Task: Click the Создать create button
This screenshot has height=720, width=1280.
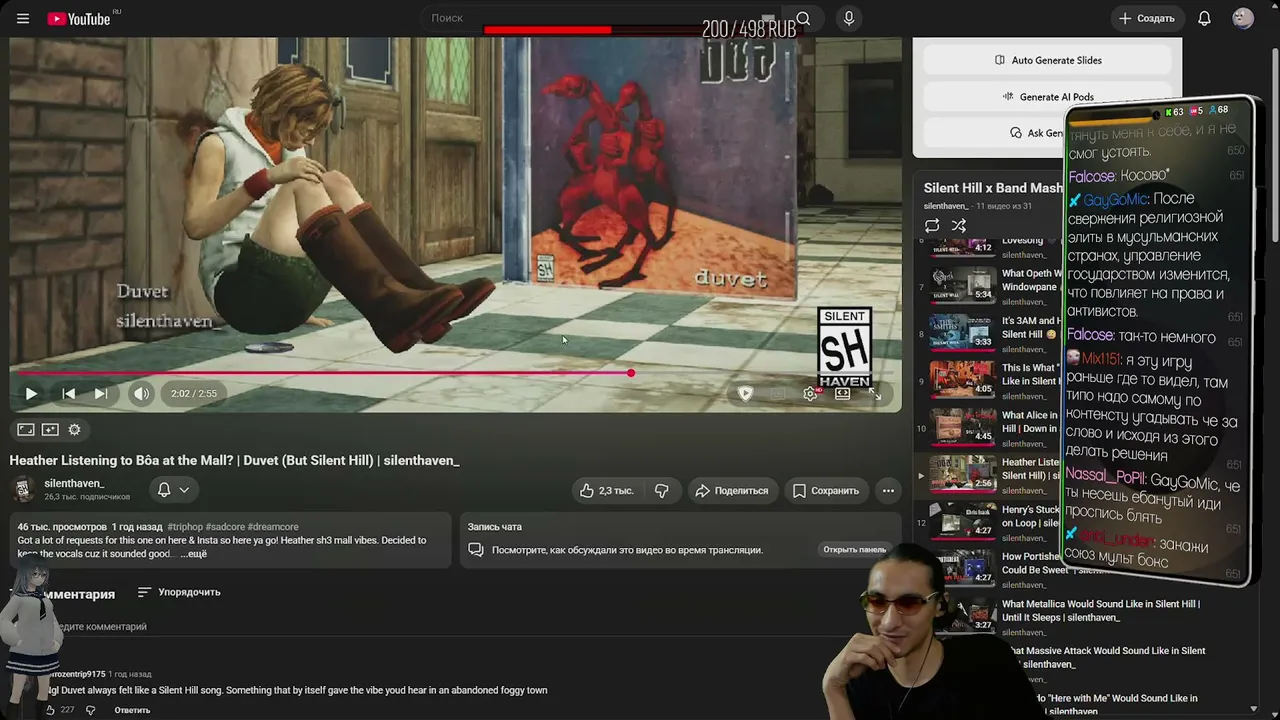Action: point(1146,18)
